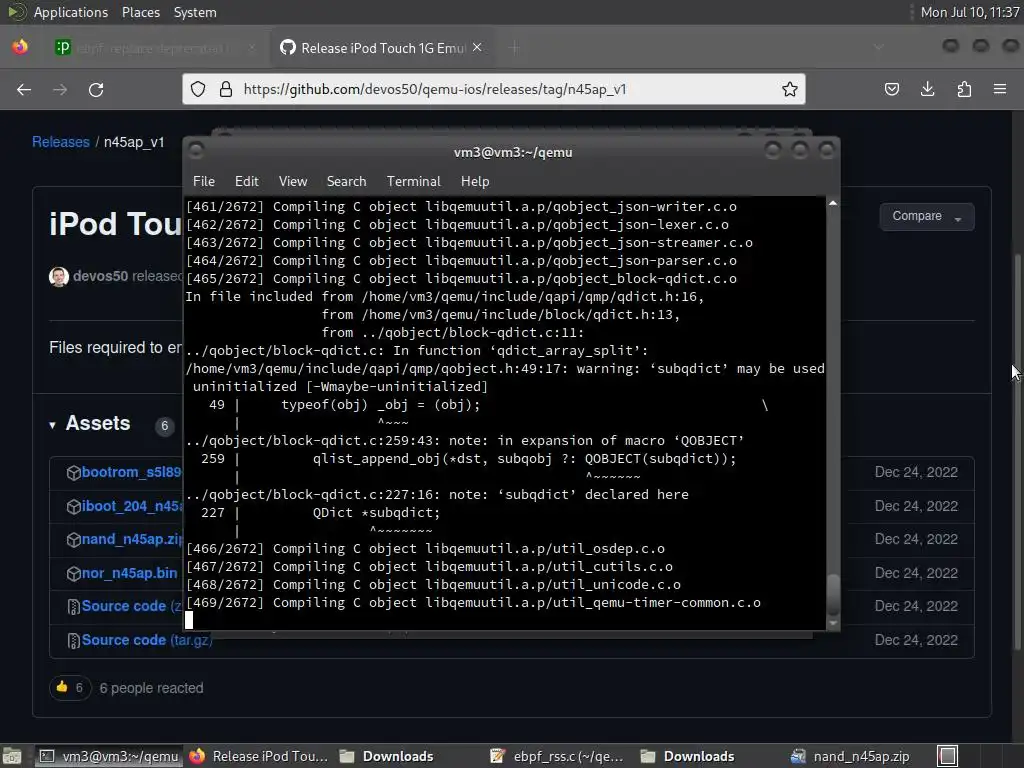Show the site security padlock info
The height and width of the screenshot is (768, 1024).
[226, 89]
